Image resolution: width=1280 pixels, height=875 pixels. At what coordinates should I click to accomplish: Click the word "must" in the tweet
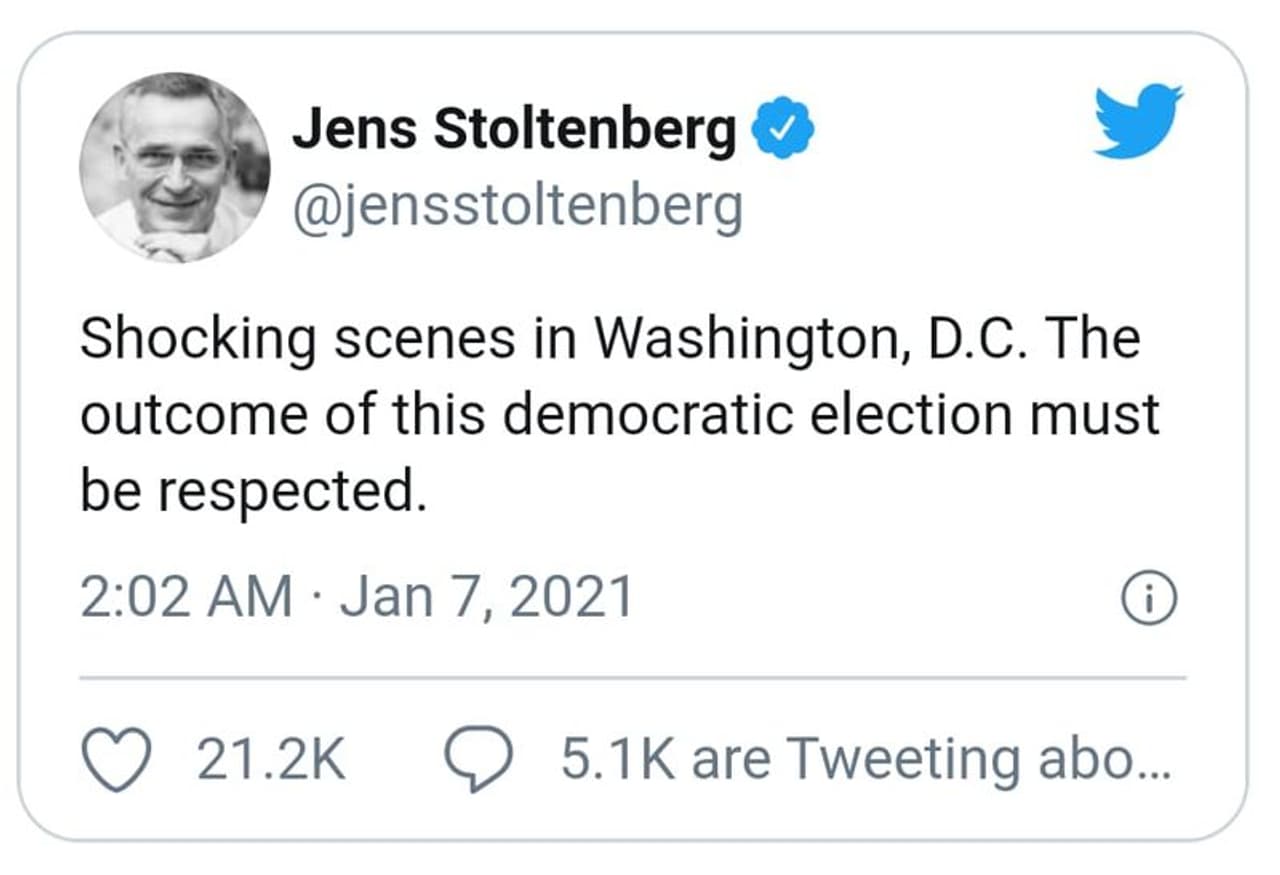point(1110,414)
